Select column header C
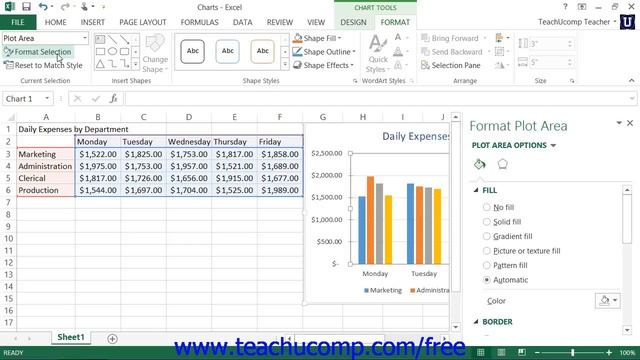The image size is (640, 360). click(143, 117)
